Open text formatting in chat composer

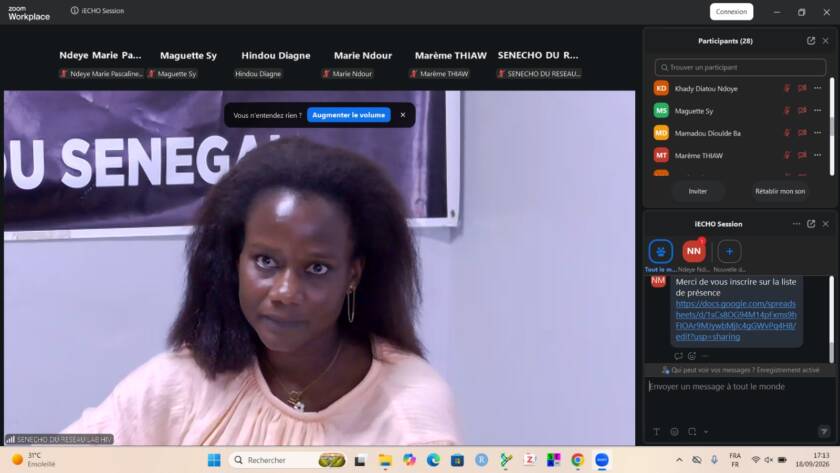656,432
